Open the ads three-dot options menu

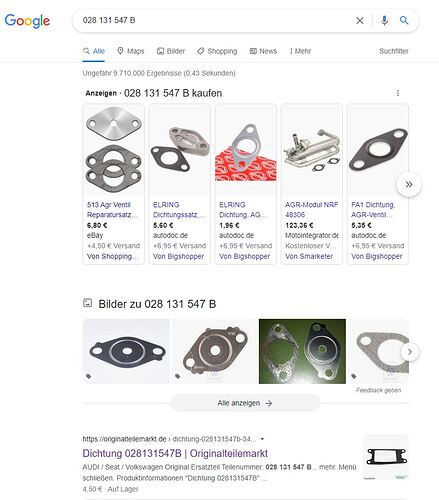(398, 93)
